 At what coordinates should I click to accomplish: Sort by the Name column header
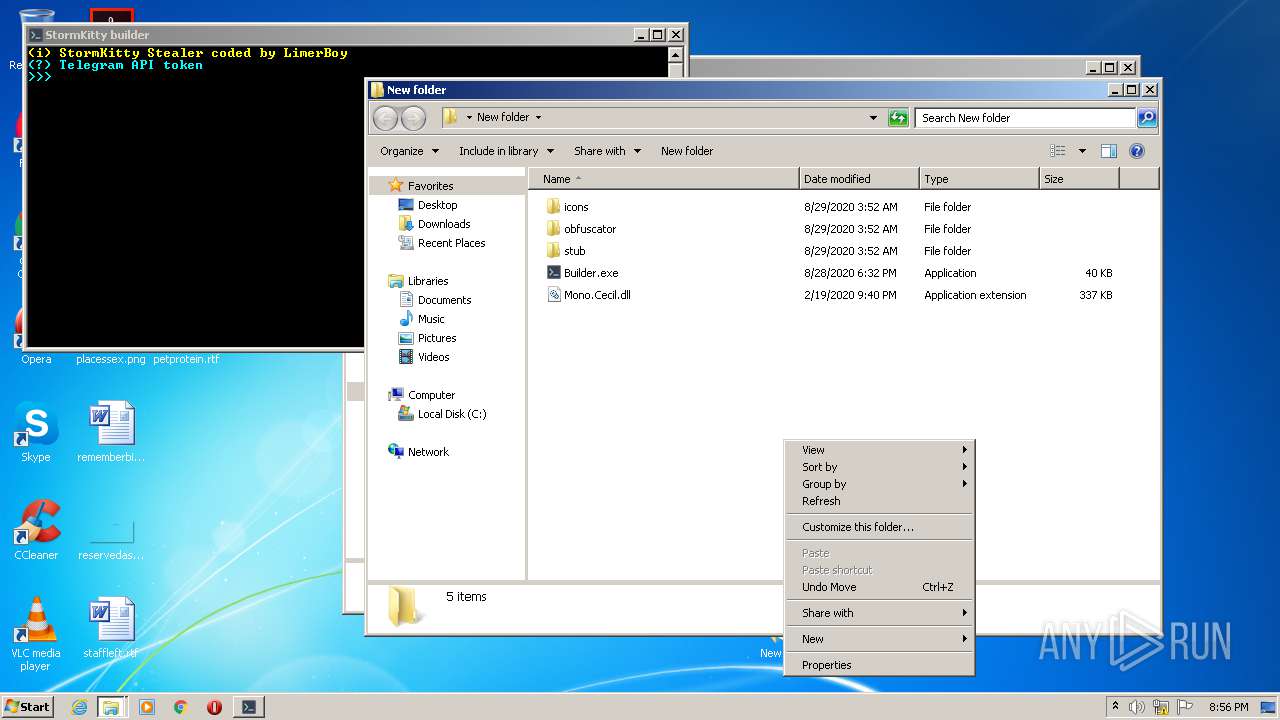pyautogui.click(x=663, y=179)
